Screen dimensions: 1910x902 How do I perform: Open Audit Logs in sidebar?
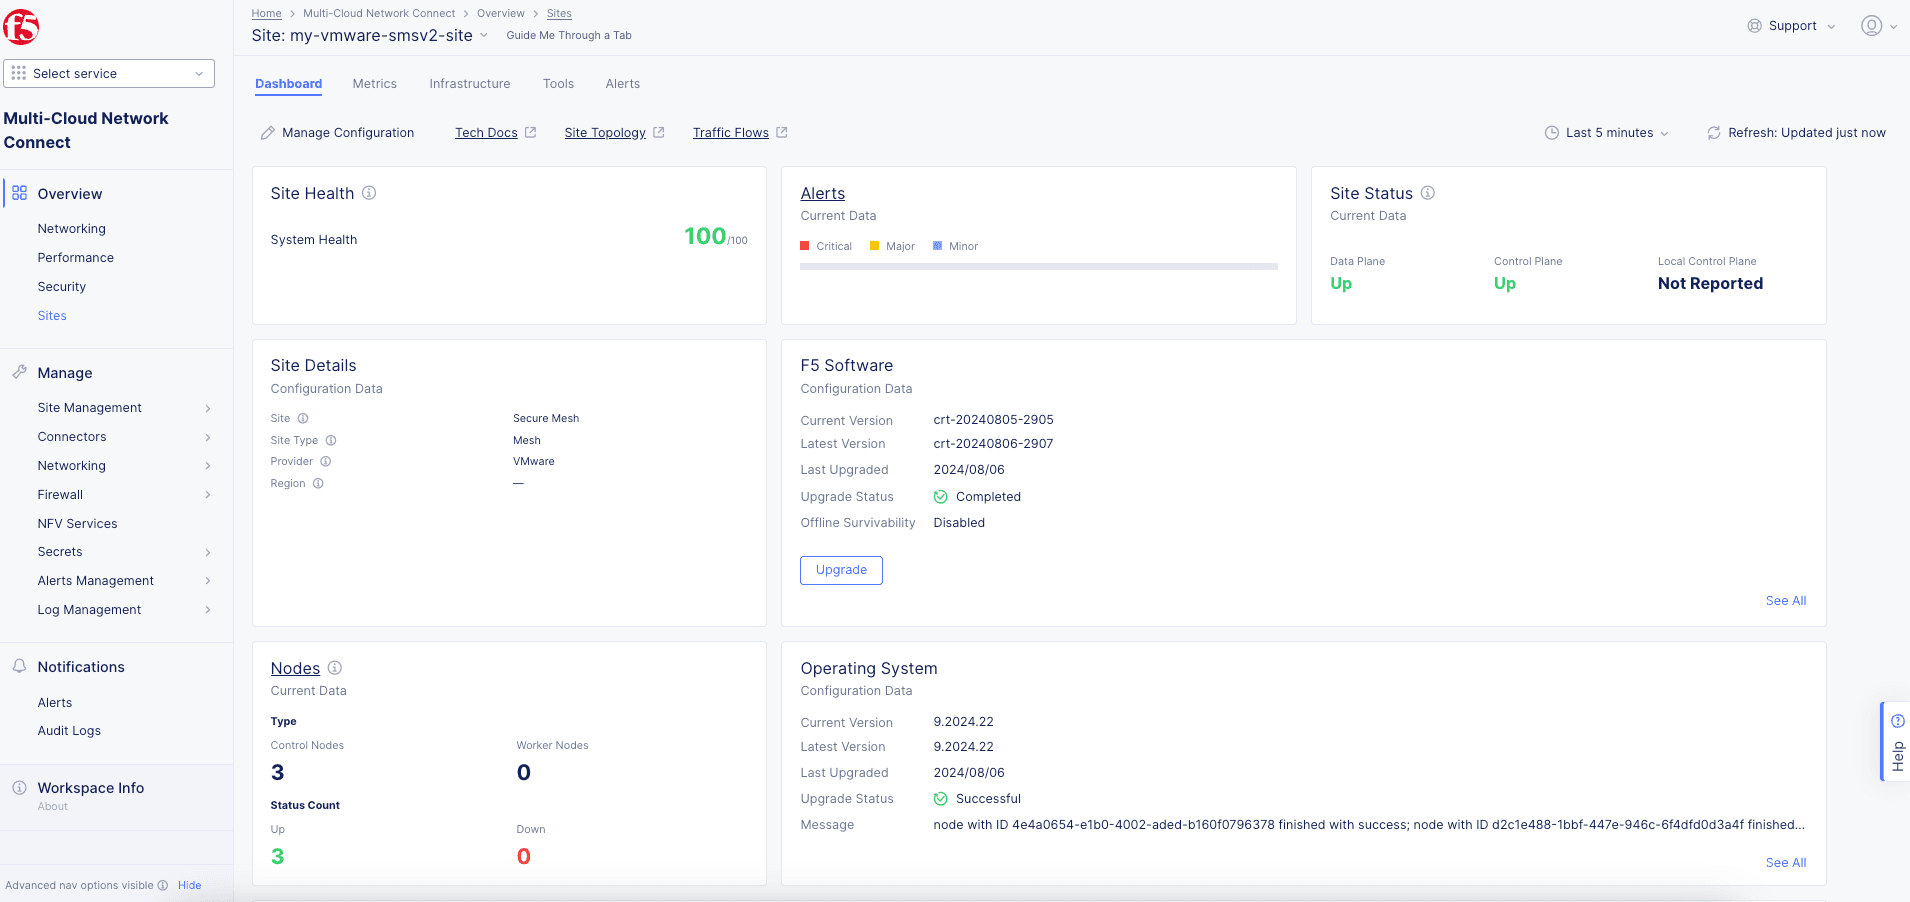(x=69, y=731)
